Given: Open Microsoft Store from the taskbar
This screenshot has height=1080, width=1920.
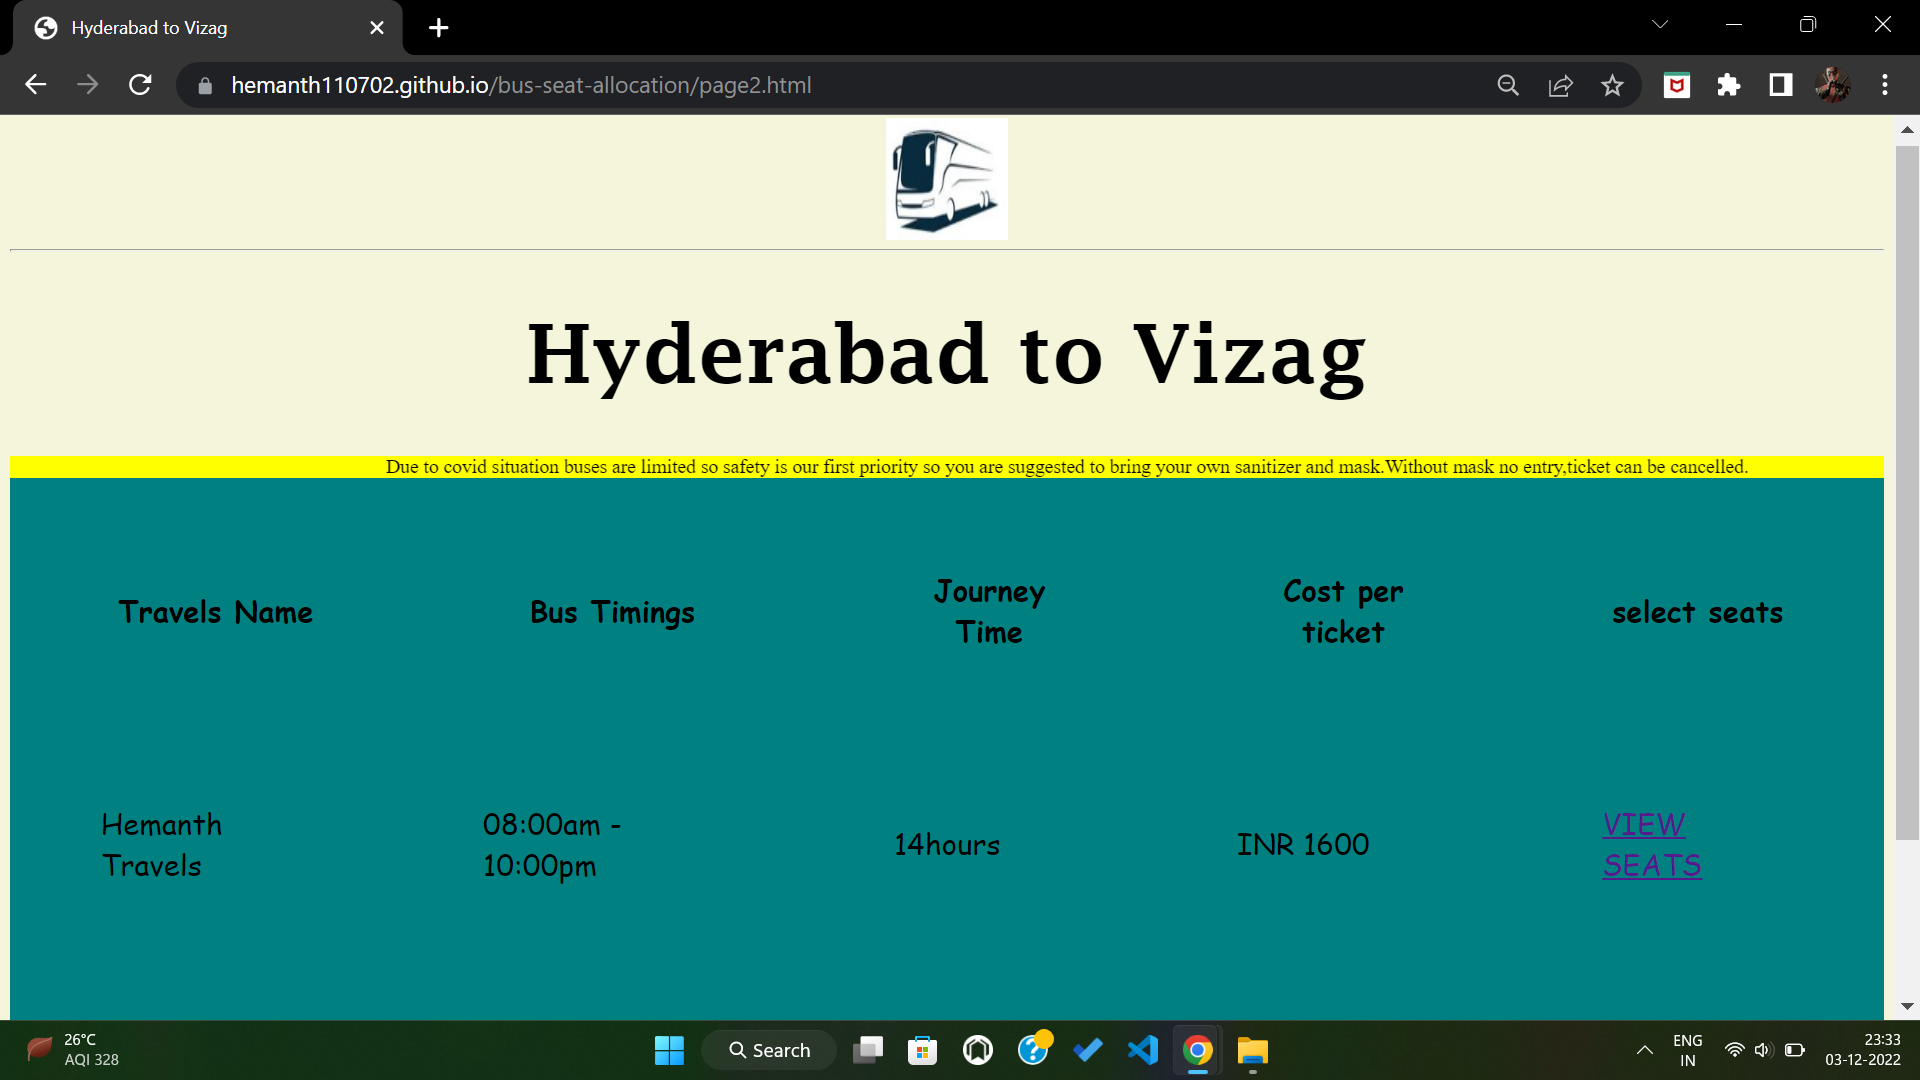Looking at the screenshot, I should coord(922,1050).
